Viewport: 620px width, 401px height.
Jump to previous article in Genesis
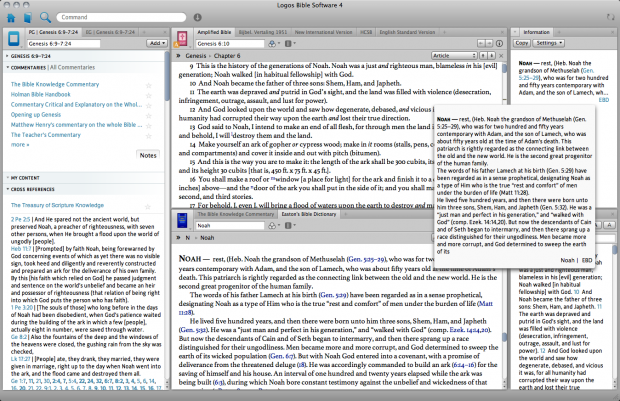(483, 56)
